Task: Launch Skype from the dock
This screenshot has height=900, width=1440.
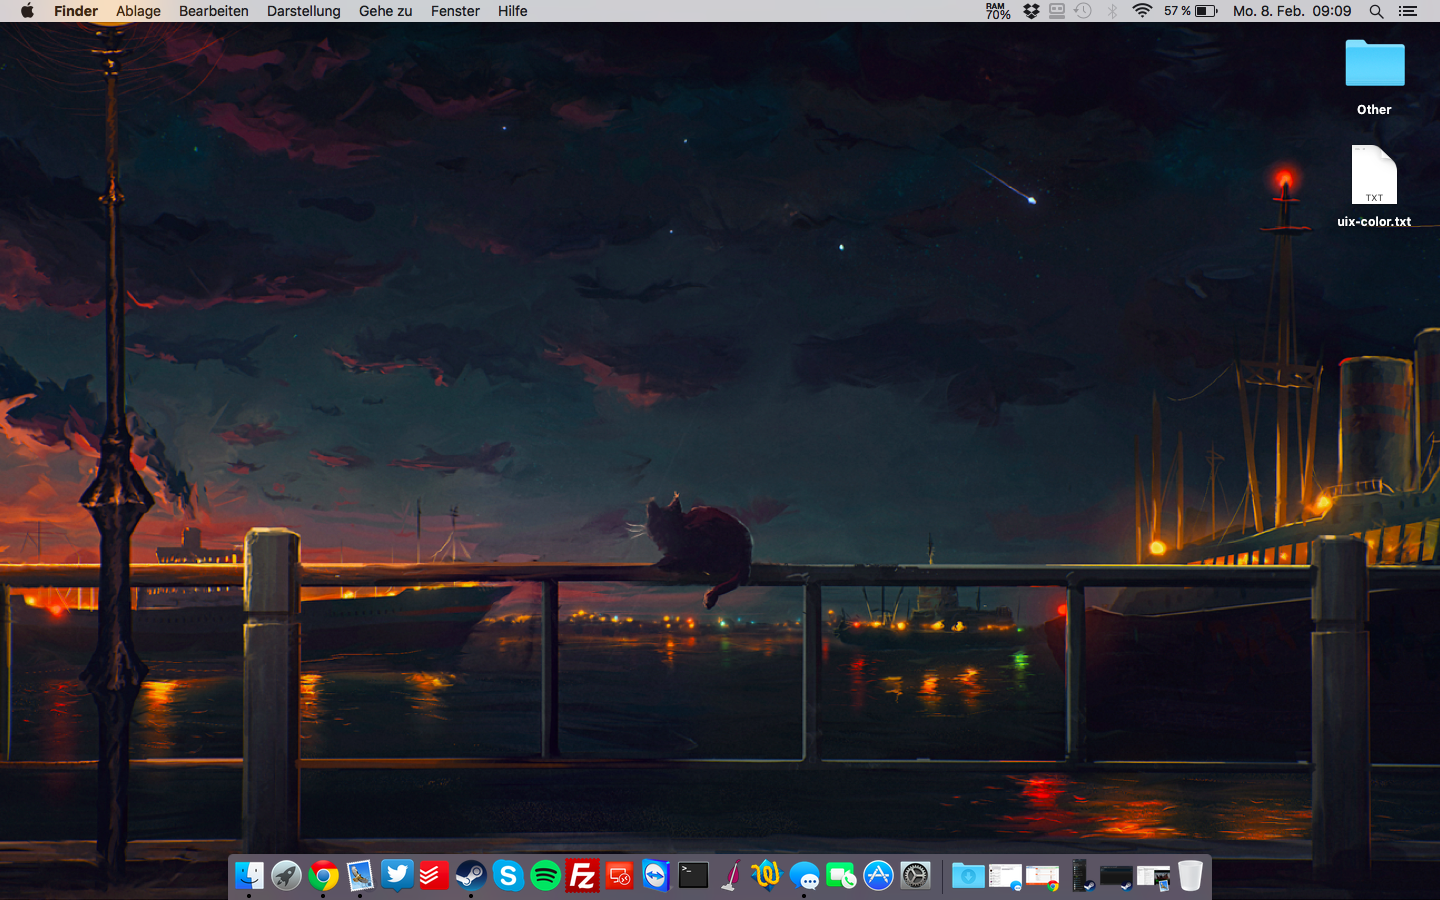Action: point(508,876)
